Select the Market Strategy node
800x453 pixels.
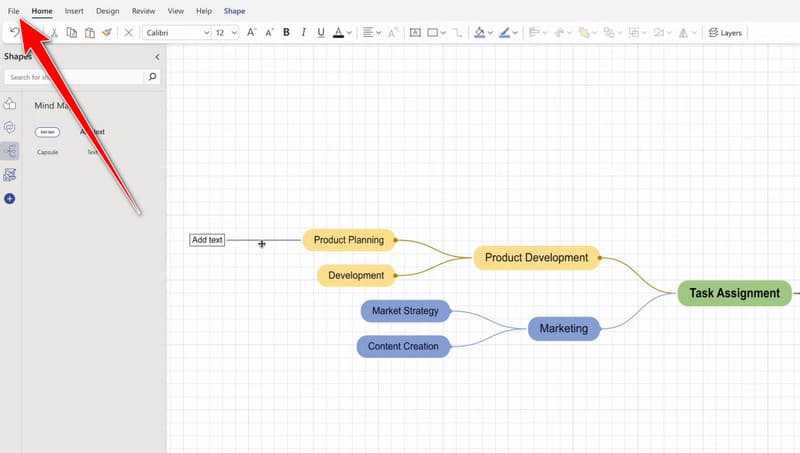pos(406,311)
